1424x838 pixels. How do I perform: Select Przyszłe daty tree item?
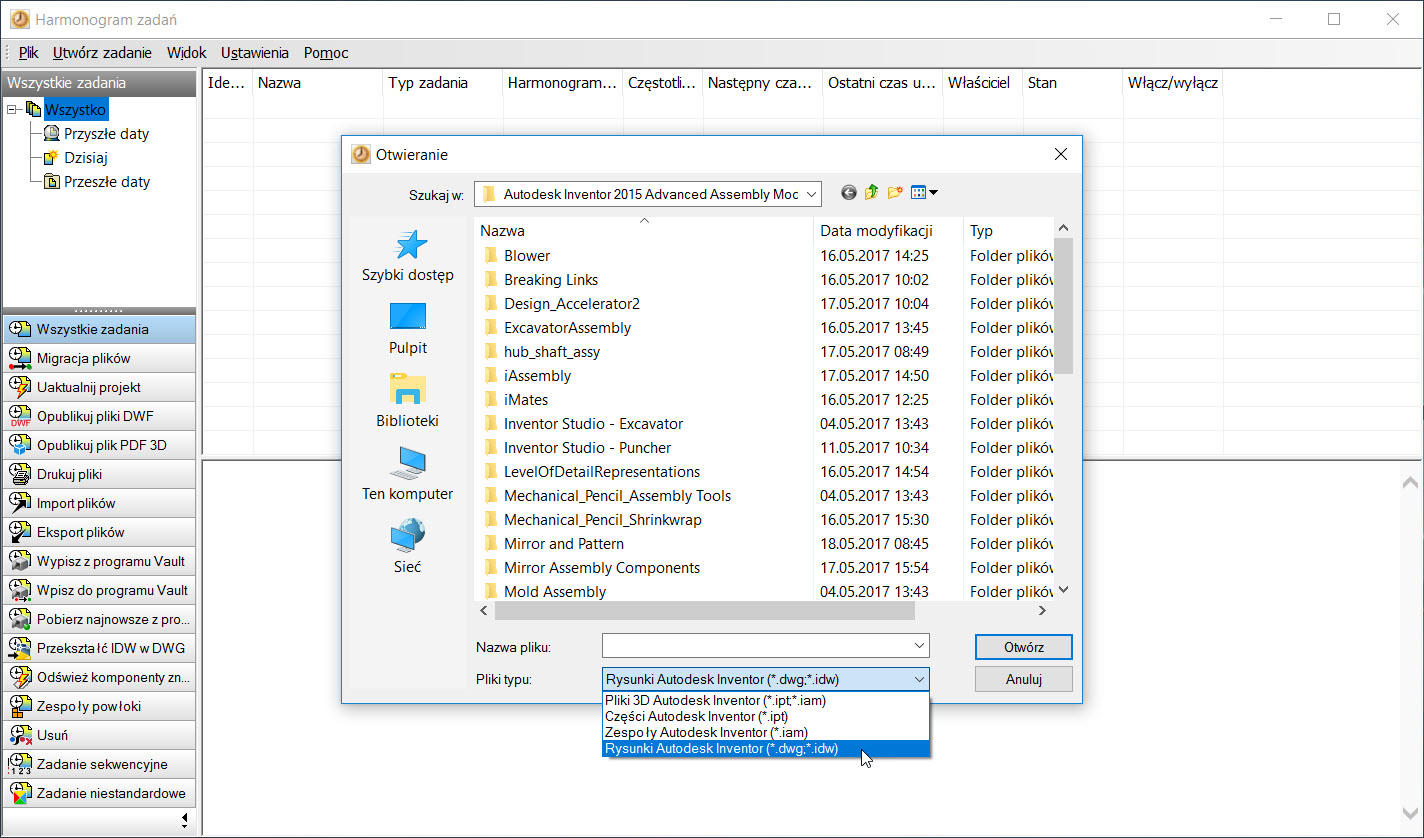106,134
